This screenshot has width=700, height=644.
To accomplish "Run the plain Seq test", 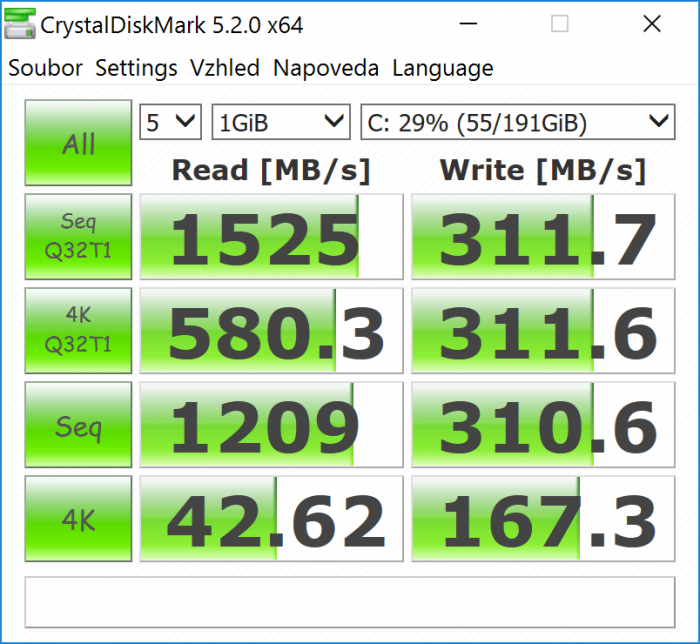I will pos(78,427).
